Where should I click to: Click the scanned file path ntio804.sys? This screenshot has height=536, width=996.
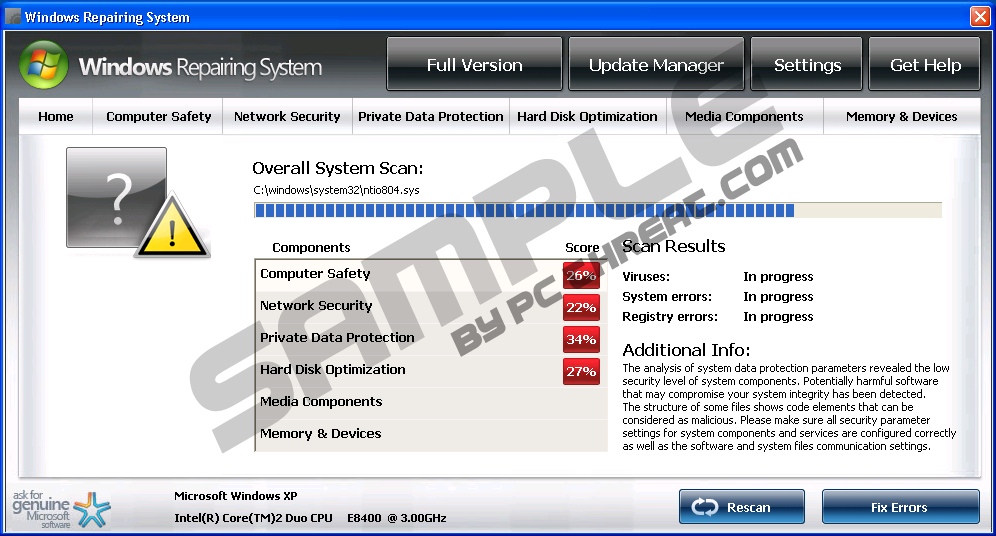336,190
